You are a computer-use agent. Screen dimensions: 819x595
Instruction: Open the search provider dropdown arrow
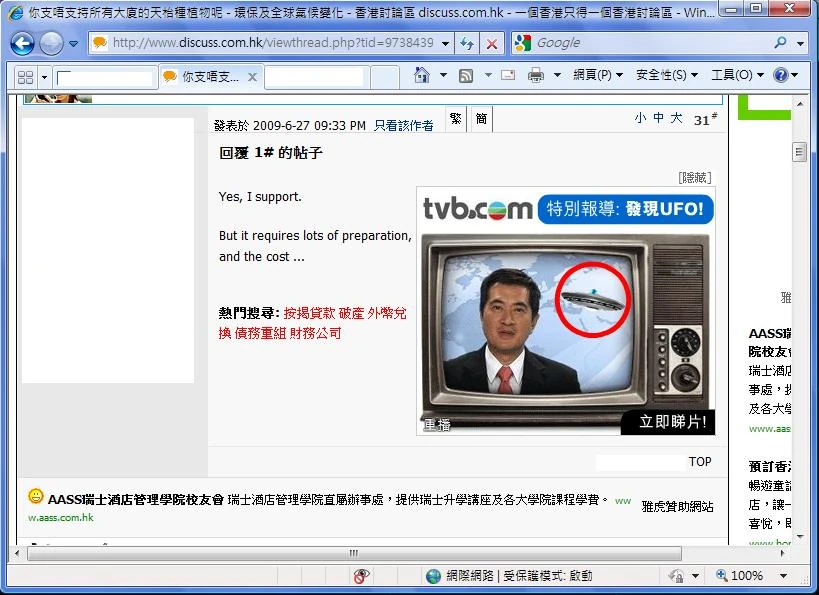coord(800,43)
